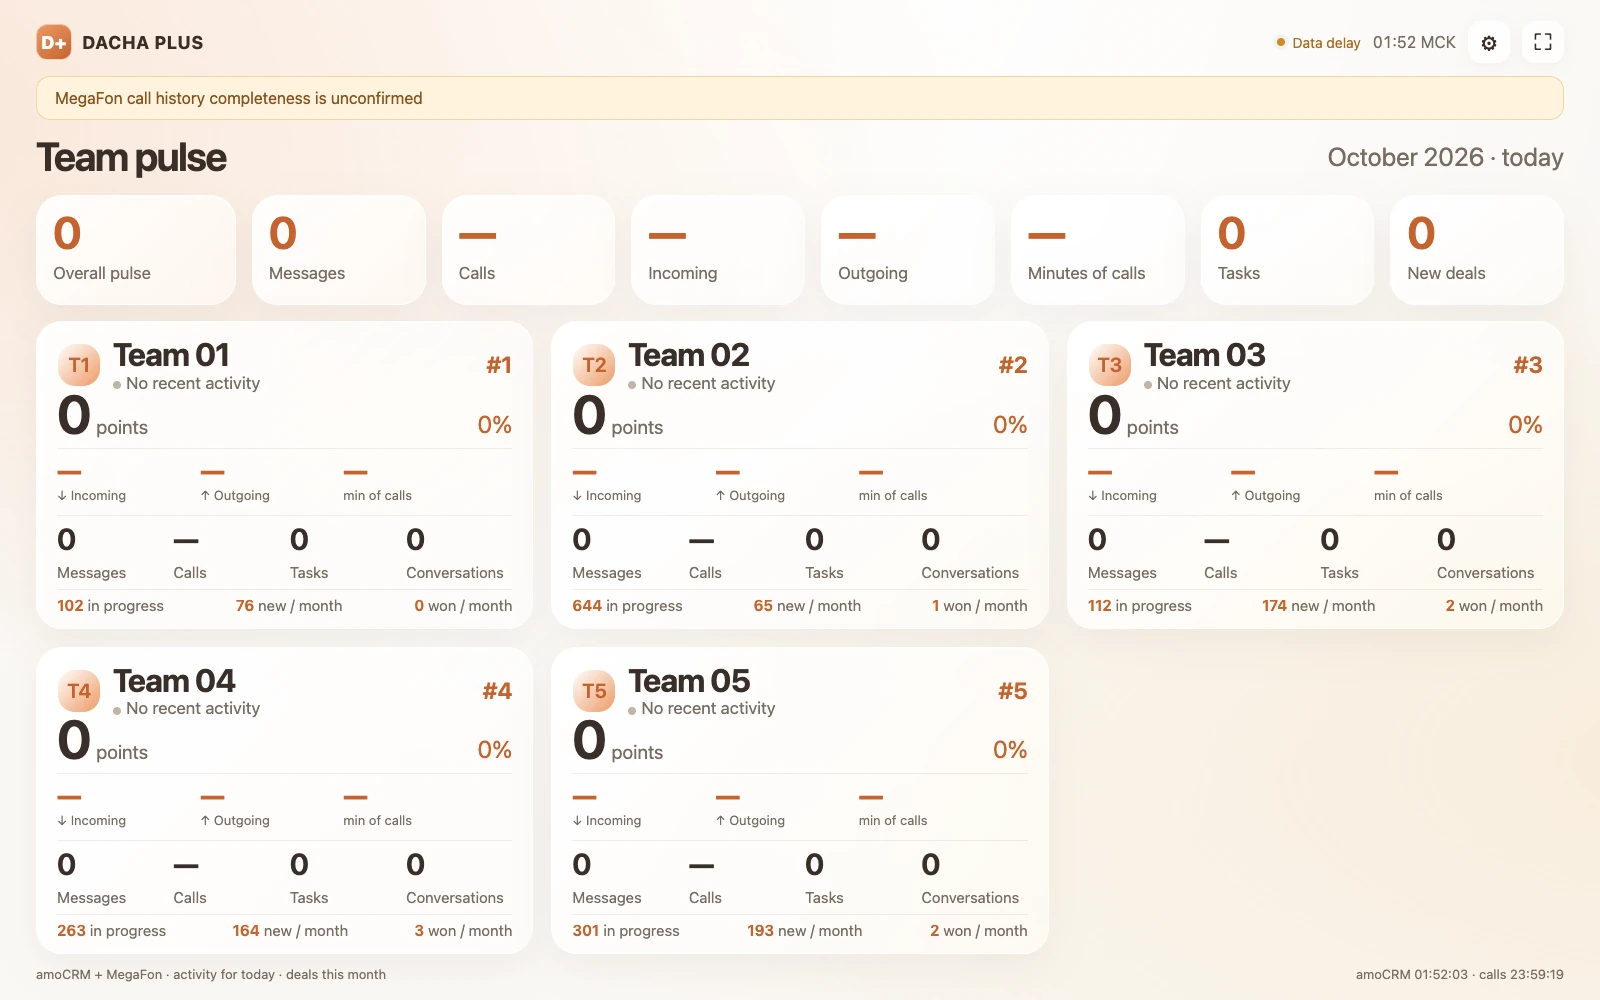Click "263 in progress" deals count
1600x1000 pixels.
pos(112,931)
